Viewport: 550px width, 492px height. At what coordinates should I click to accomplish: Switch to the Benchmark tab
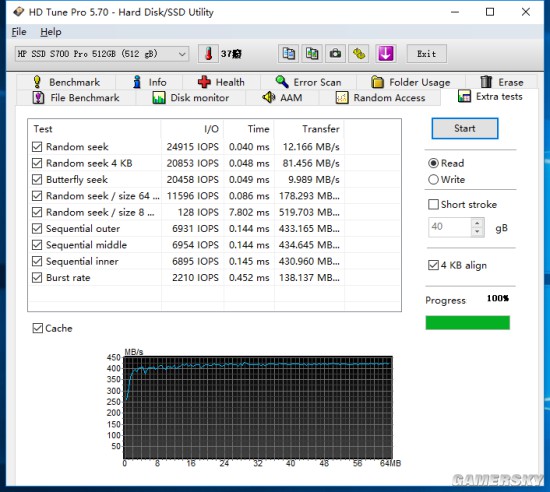pos(66,82)
